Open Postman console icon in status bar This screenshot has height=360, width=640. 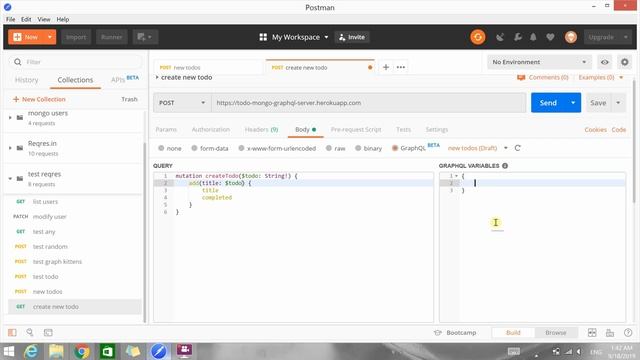pos(48,333)
